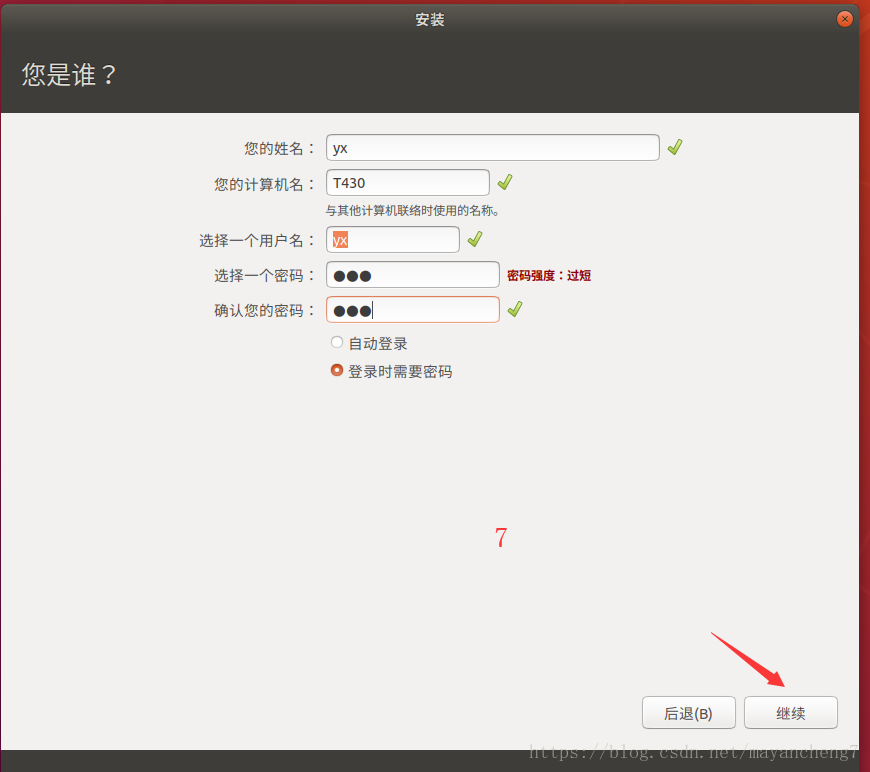Click the 您的姓名 name input field
The height and width of the screenshot is (772, 870).
[x=493, y=148]
